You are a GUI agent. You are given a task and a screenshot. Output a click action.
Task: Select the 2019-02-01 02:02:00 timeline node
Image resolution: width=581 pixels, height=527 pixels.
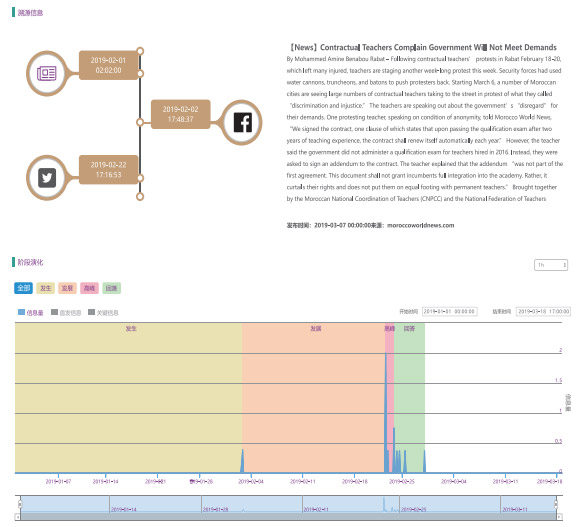(x=108, y=65)
